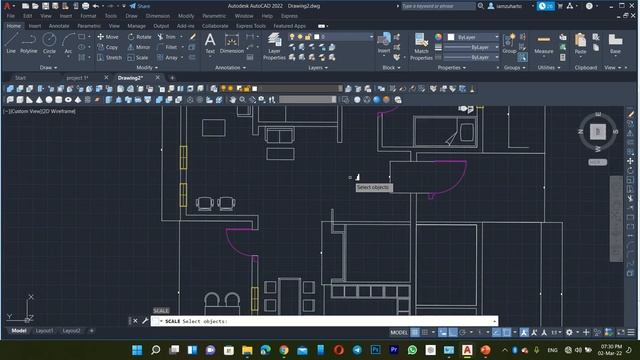Switch to the Manage ribbon tab
Screen dimensions: 640x360
tap(136, 26)
